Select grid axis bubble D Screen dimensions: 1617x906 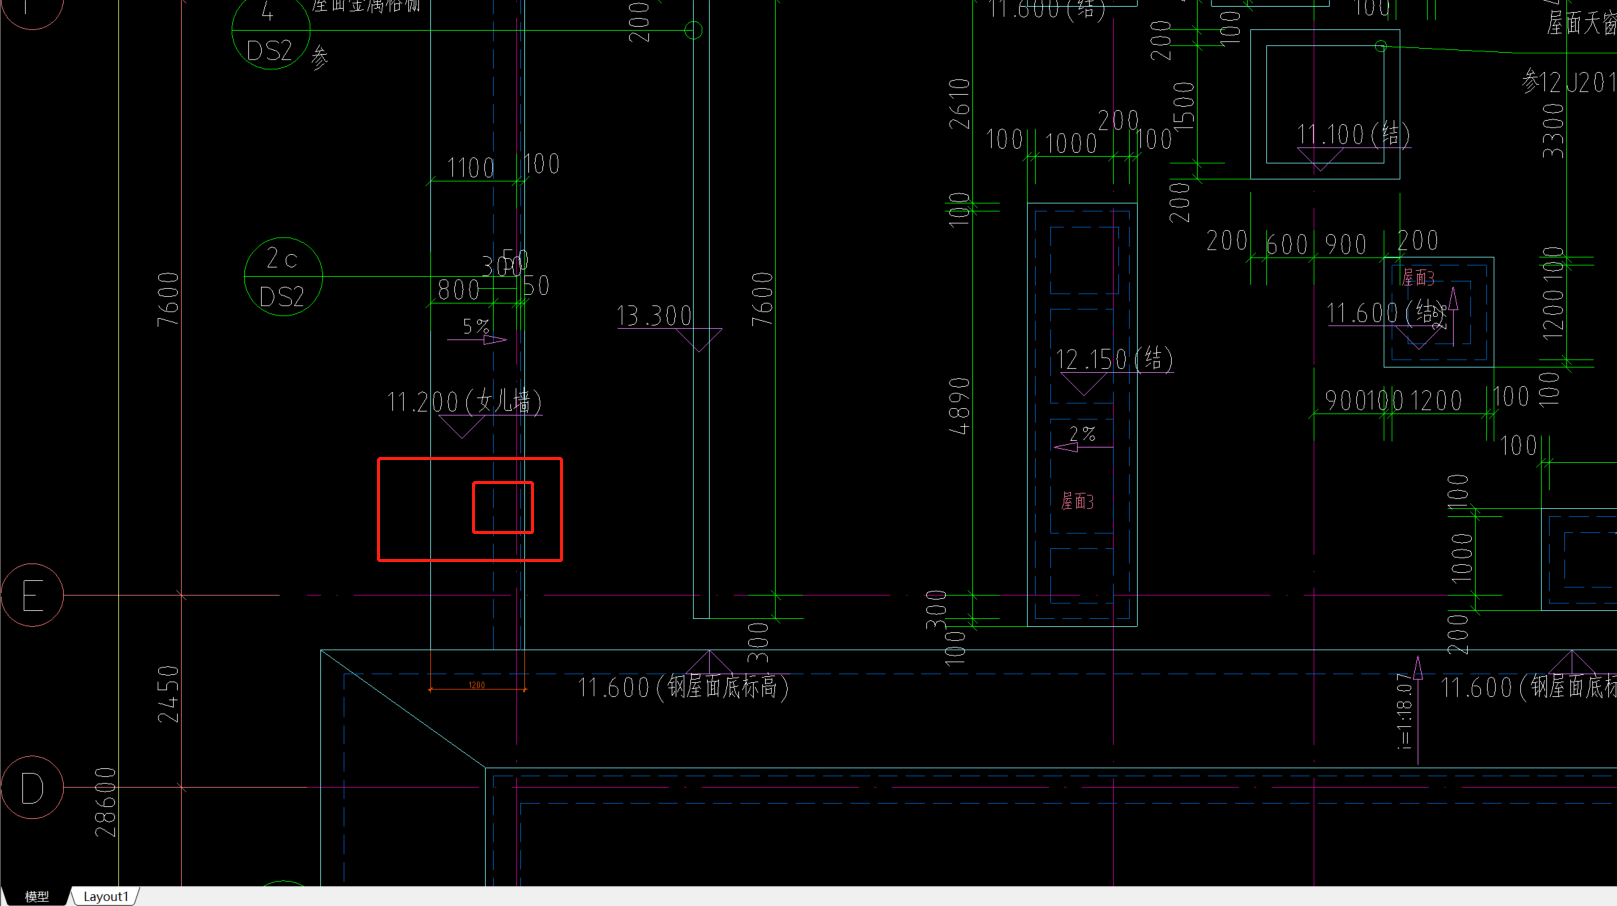(x=32, y=788)
